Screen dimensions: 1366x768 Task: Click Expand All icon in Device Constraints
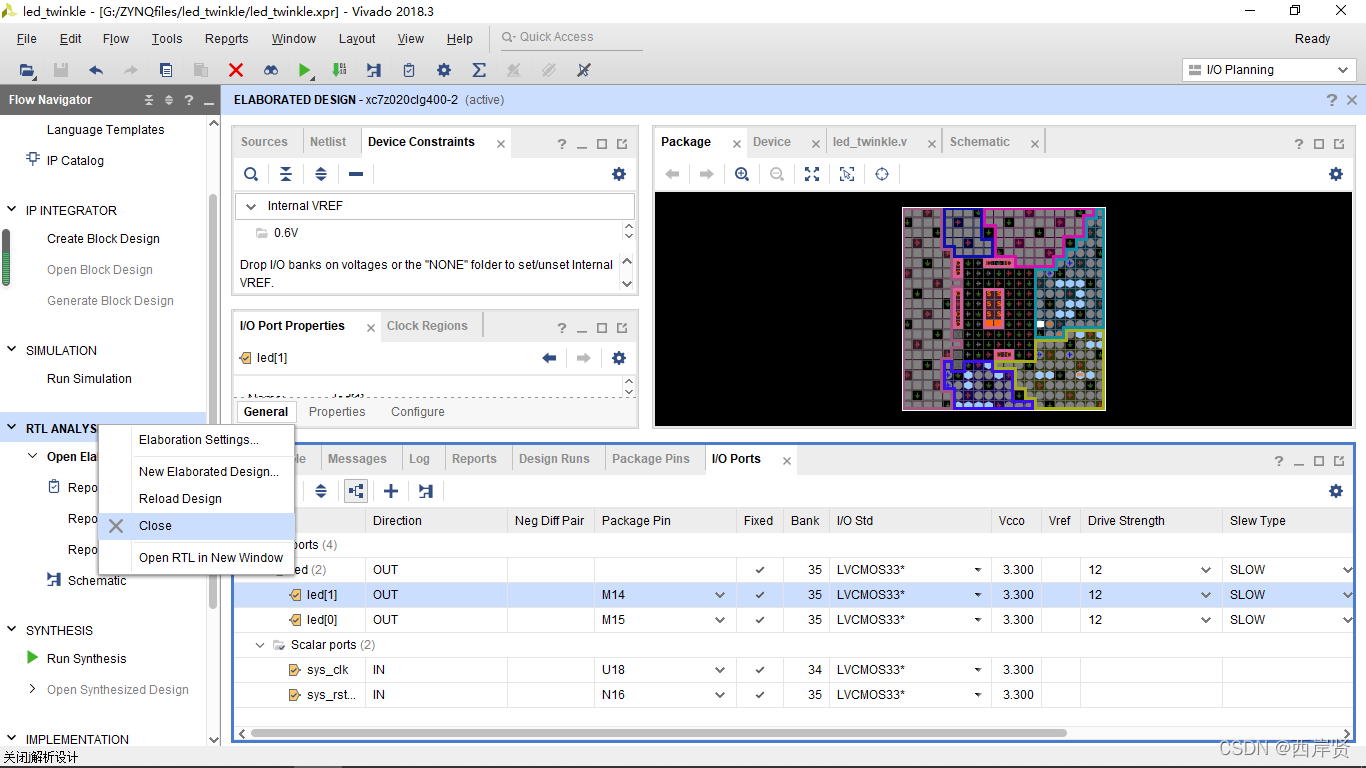pyautogui.click(x=321, y=174)
